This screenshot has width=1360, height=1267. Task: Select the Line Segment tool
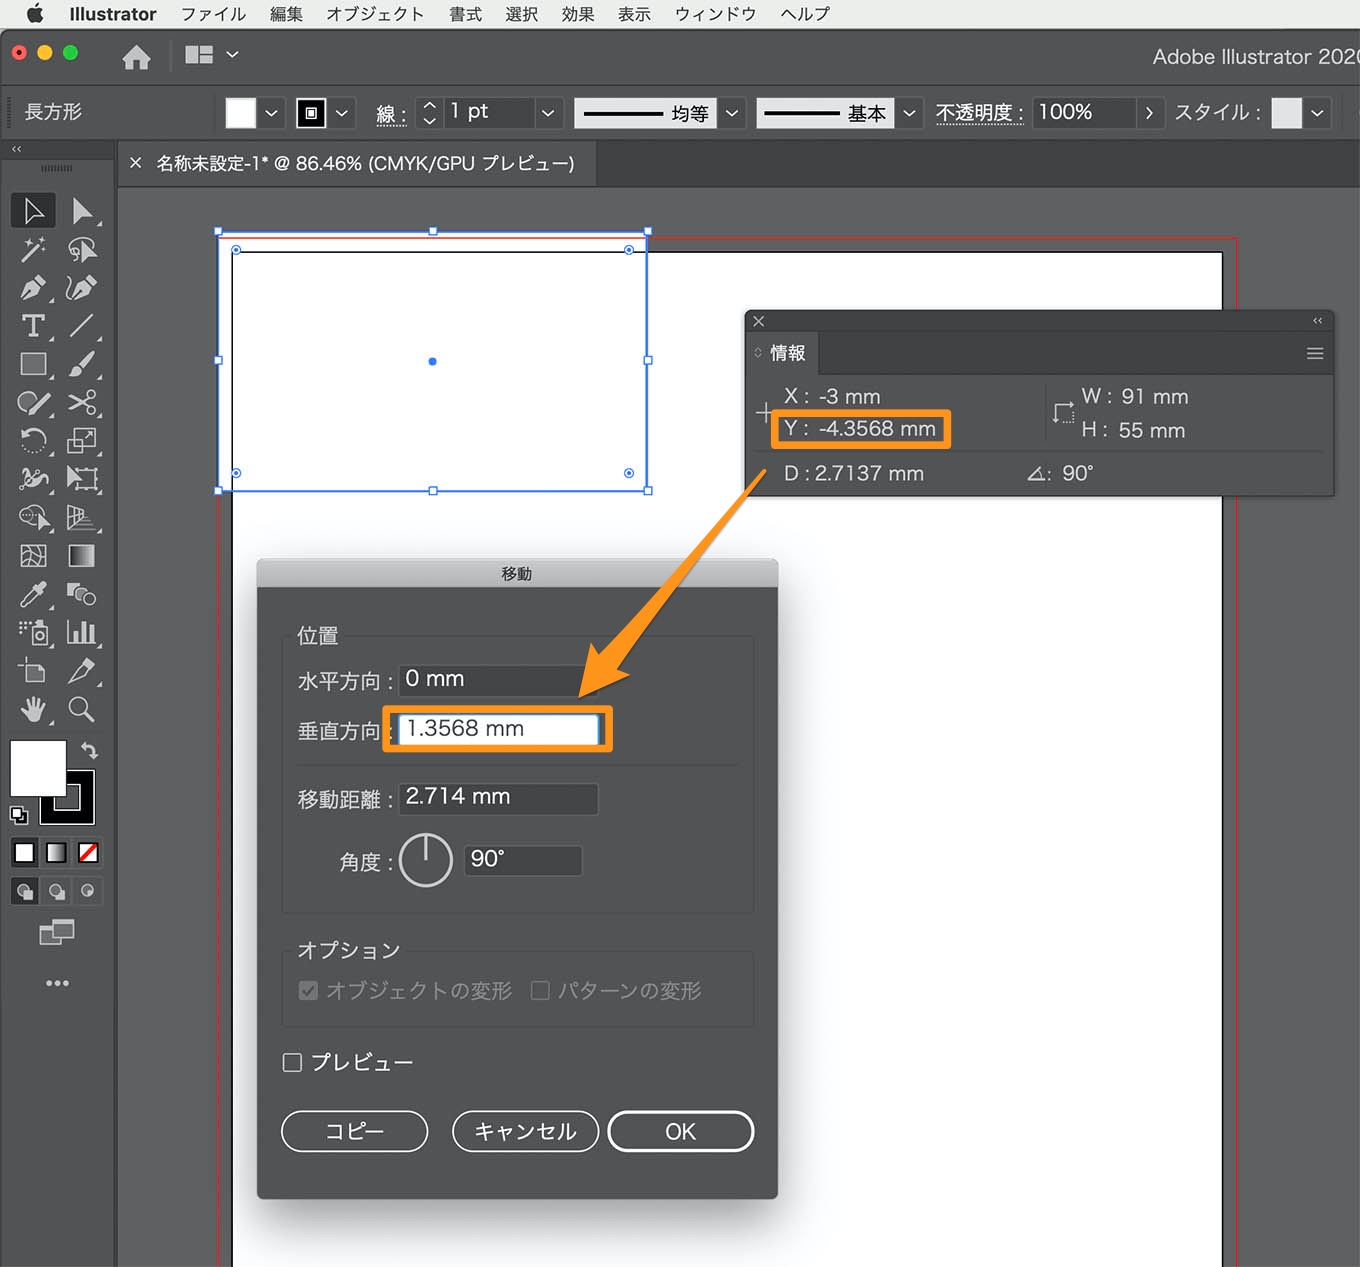pyautogui.click(x=82, y=326)
